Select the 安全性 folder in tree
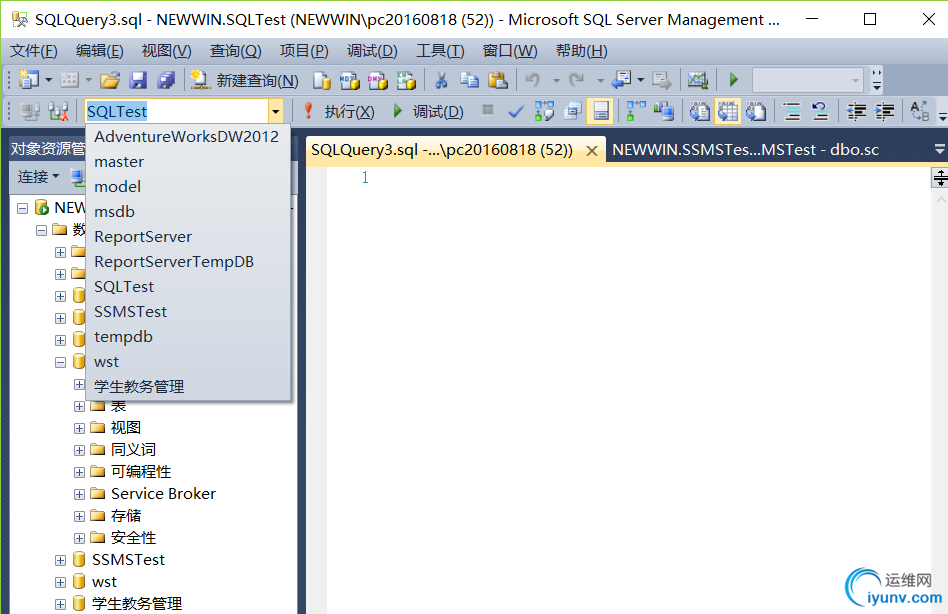Screen dimensions: 948x614 click(133, 538)
